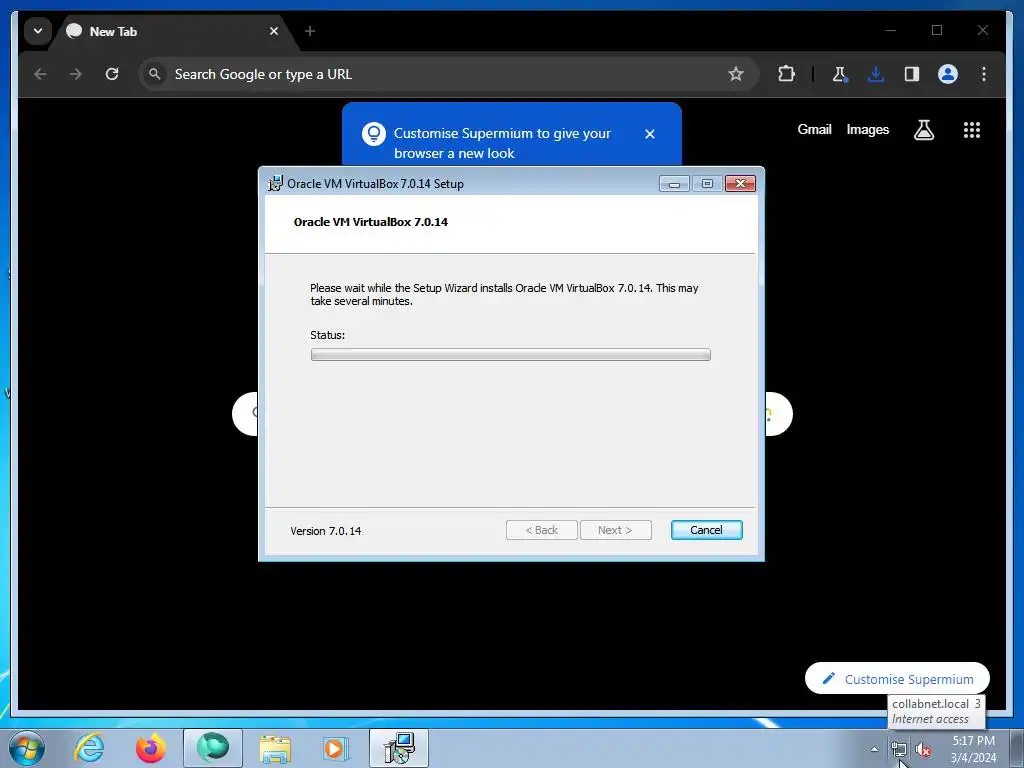This screenshot has width=1024, height=768.
Task: Toggle the browser side panel
Action: tap(912, 74)
